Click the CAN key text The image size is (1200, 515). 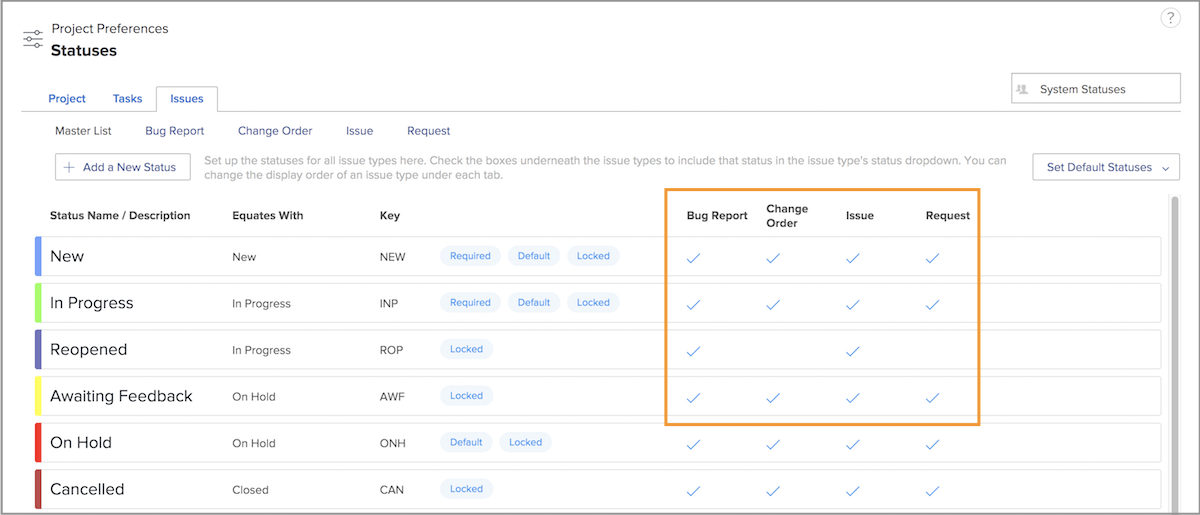(392, 491)
